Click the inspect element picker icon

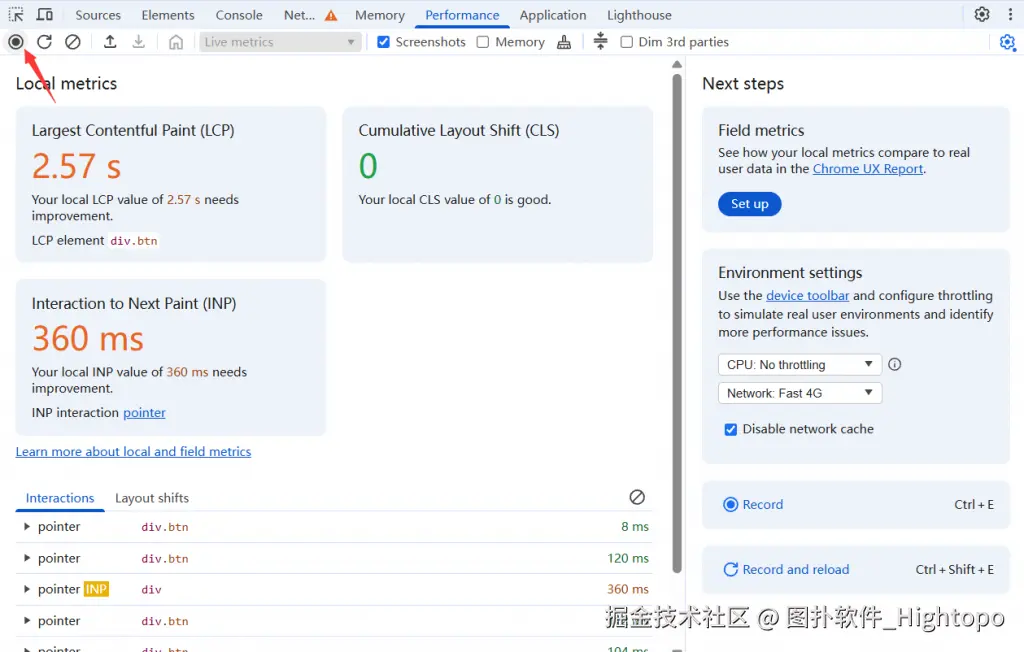coord(16,14)
